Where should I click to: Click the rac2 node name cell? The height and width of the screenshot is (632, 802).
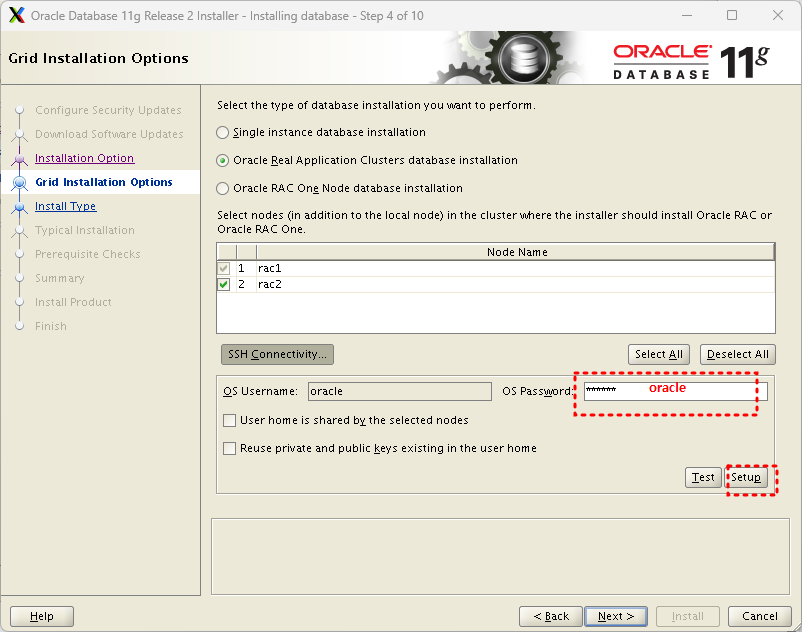pos(516,284)
